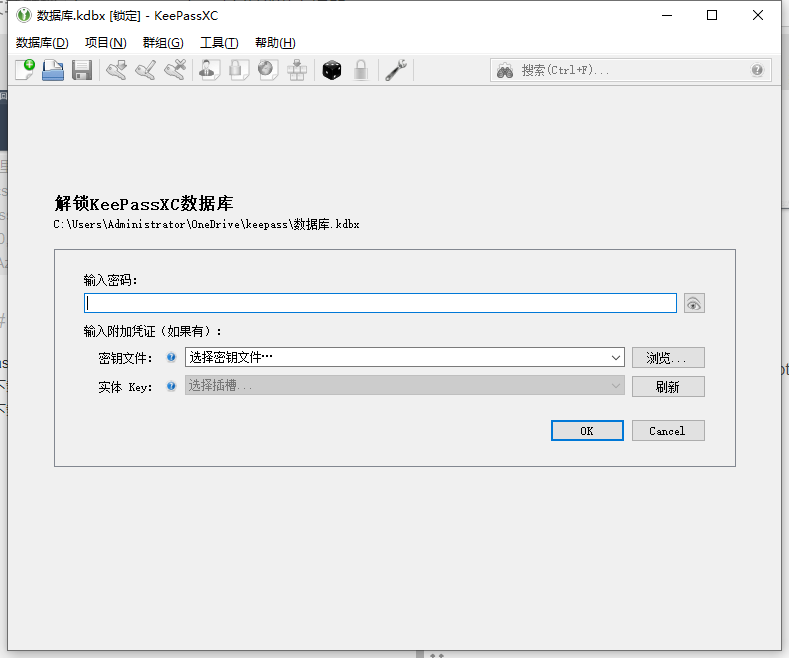The image size is (789, 658).
Task: Click the Cancel button
Action: pyautogui.click(x=668, y=431)
